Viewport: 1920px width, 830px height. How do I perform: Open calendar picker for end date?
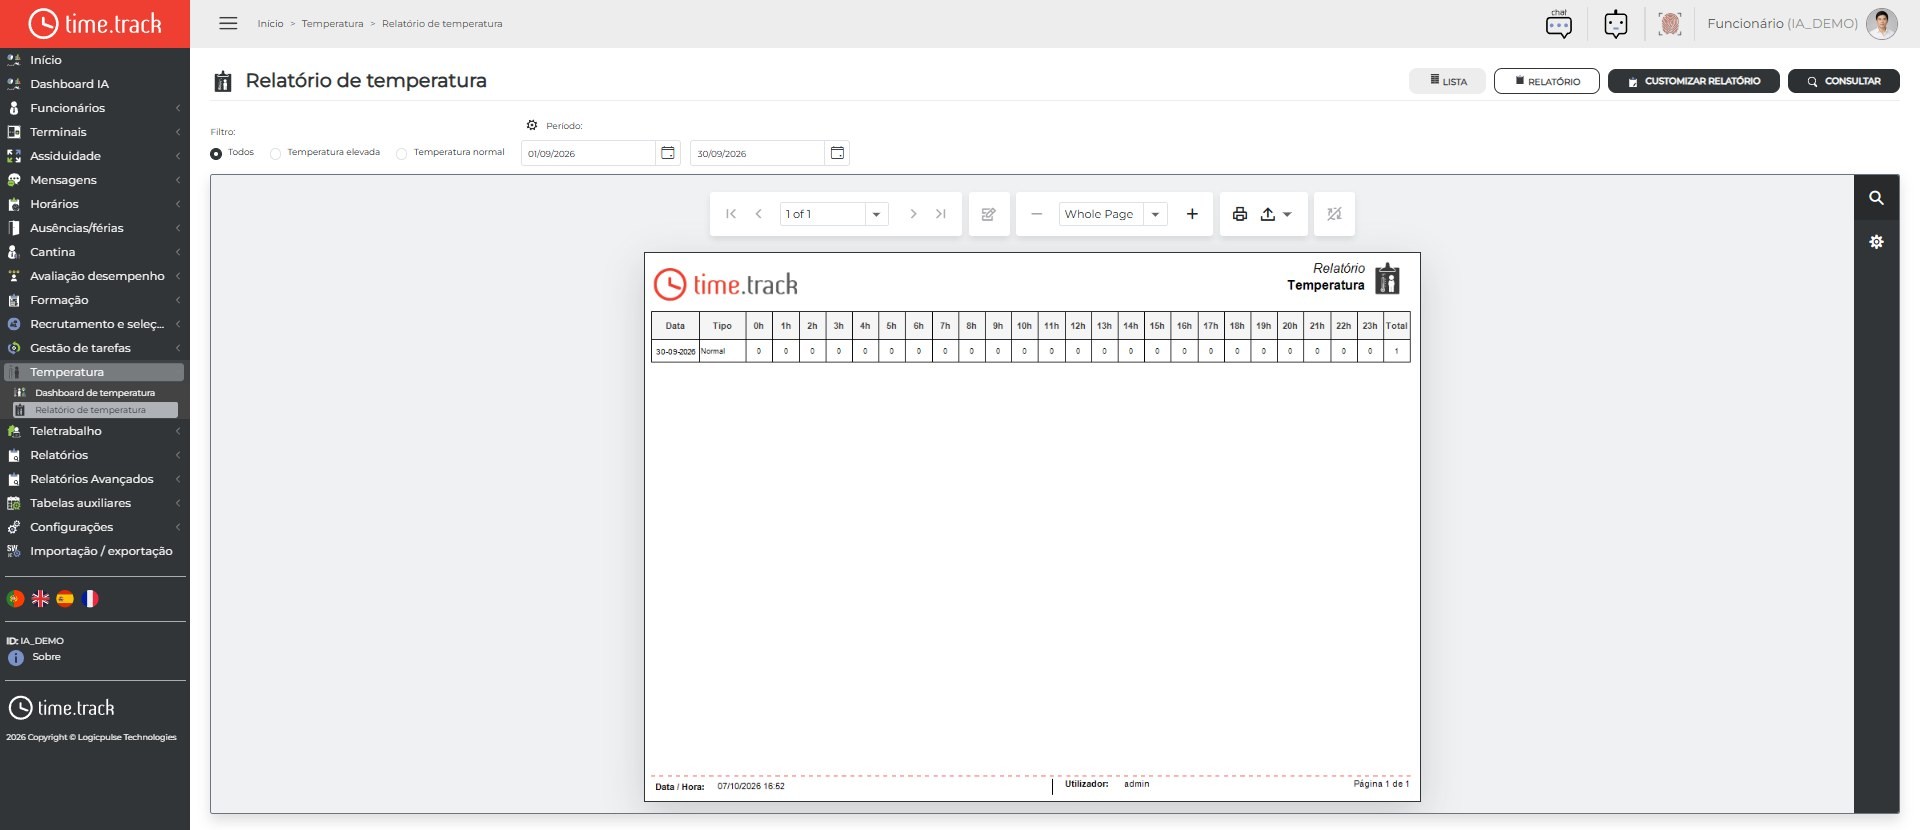click(837, 153)
